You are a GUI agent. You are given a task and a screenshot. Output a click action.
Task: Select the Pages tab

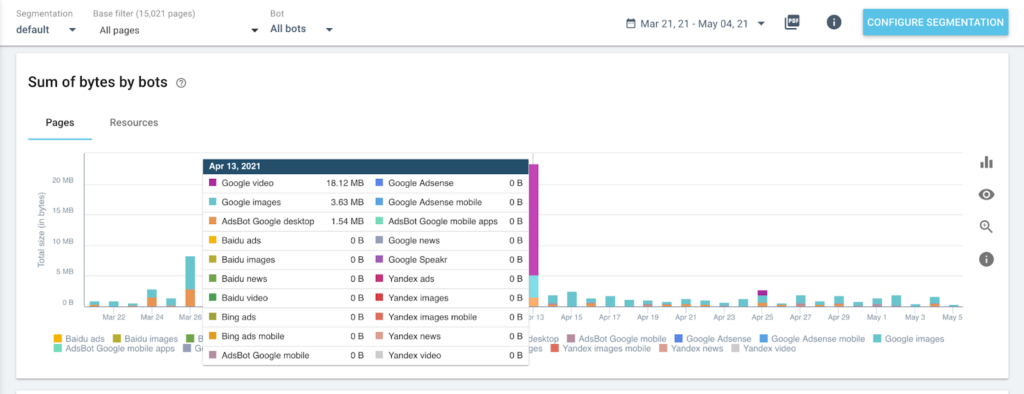59,122
